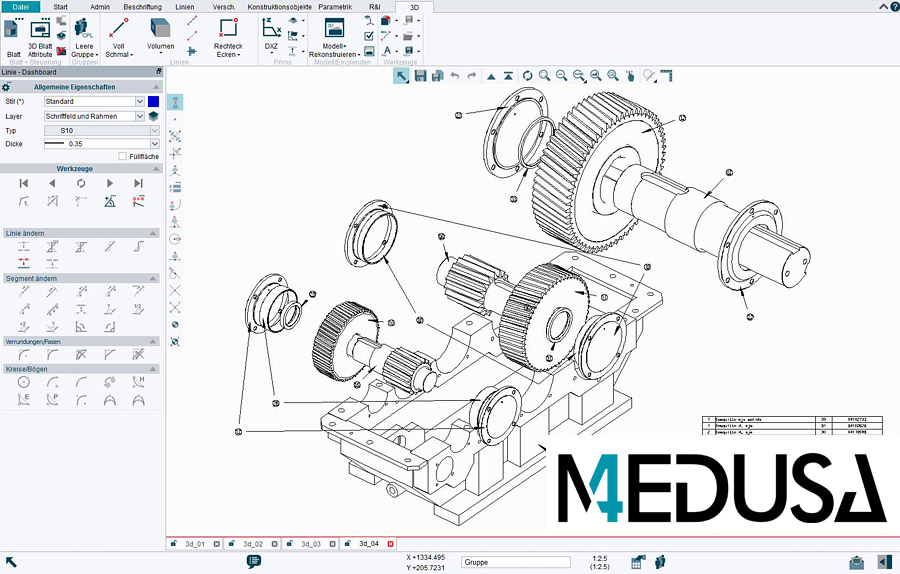The height and width of the screenshot is (574, 900).
Task: Switch to the Parametrik ribbon tab
Action: click(x=335, y=7)
